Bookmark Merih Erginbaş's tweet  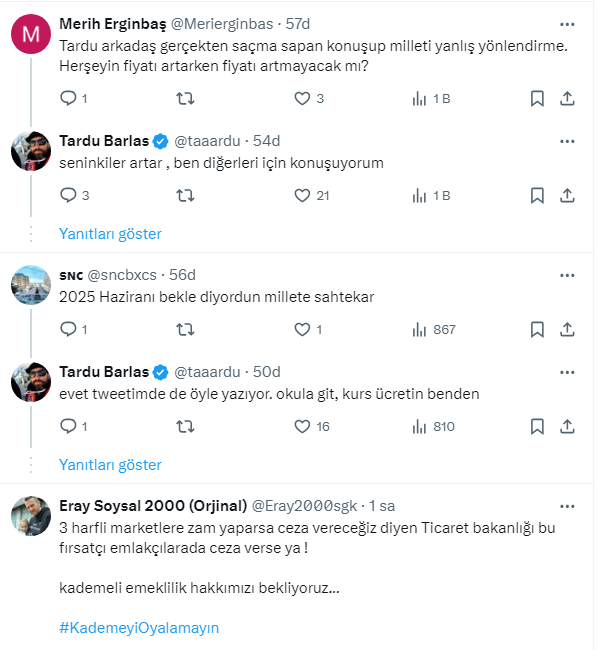tap(537, 98)
